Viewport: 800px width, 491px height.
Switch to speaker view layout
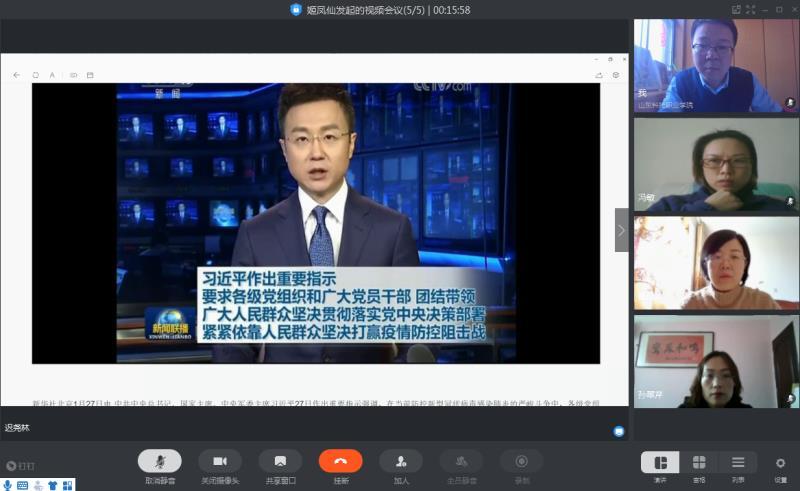coord(660,462)
